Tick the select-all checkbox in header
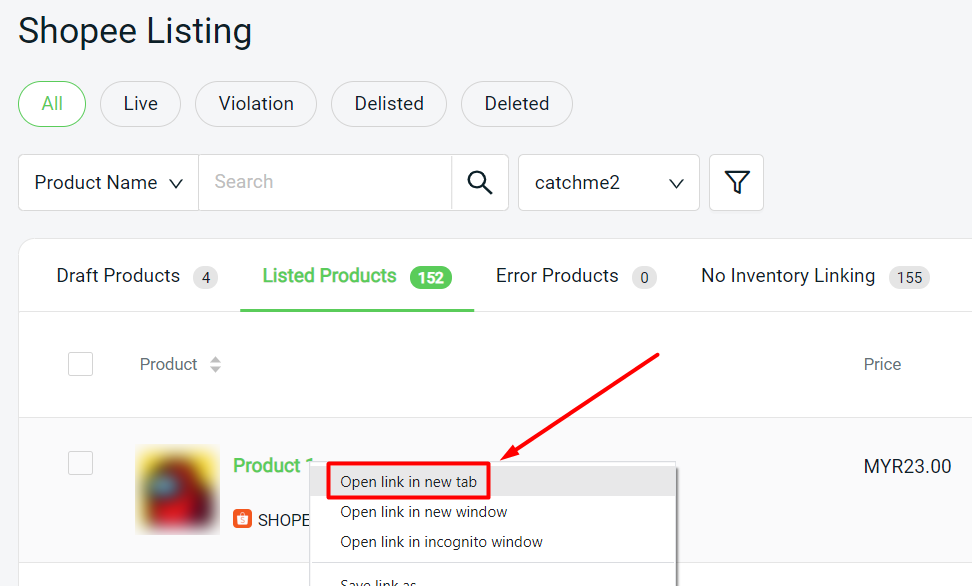This screenshot has height=586, width=972. point(80,364)
